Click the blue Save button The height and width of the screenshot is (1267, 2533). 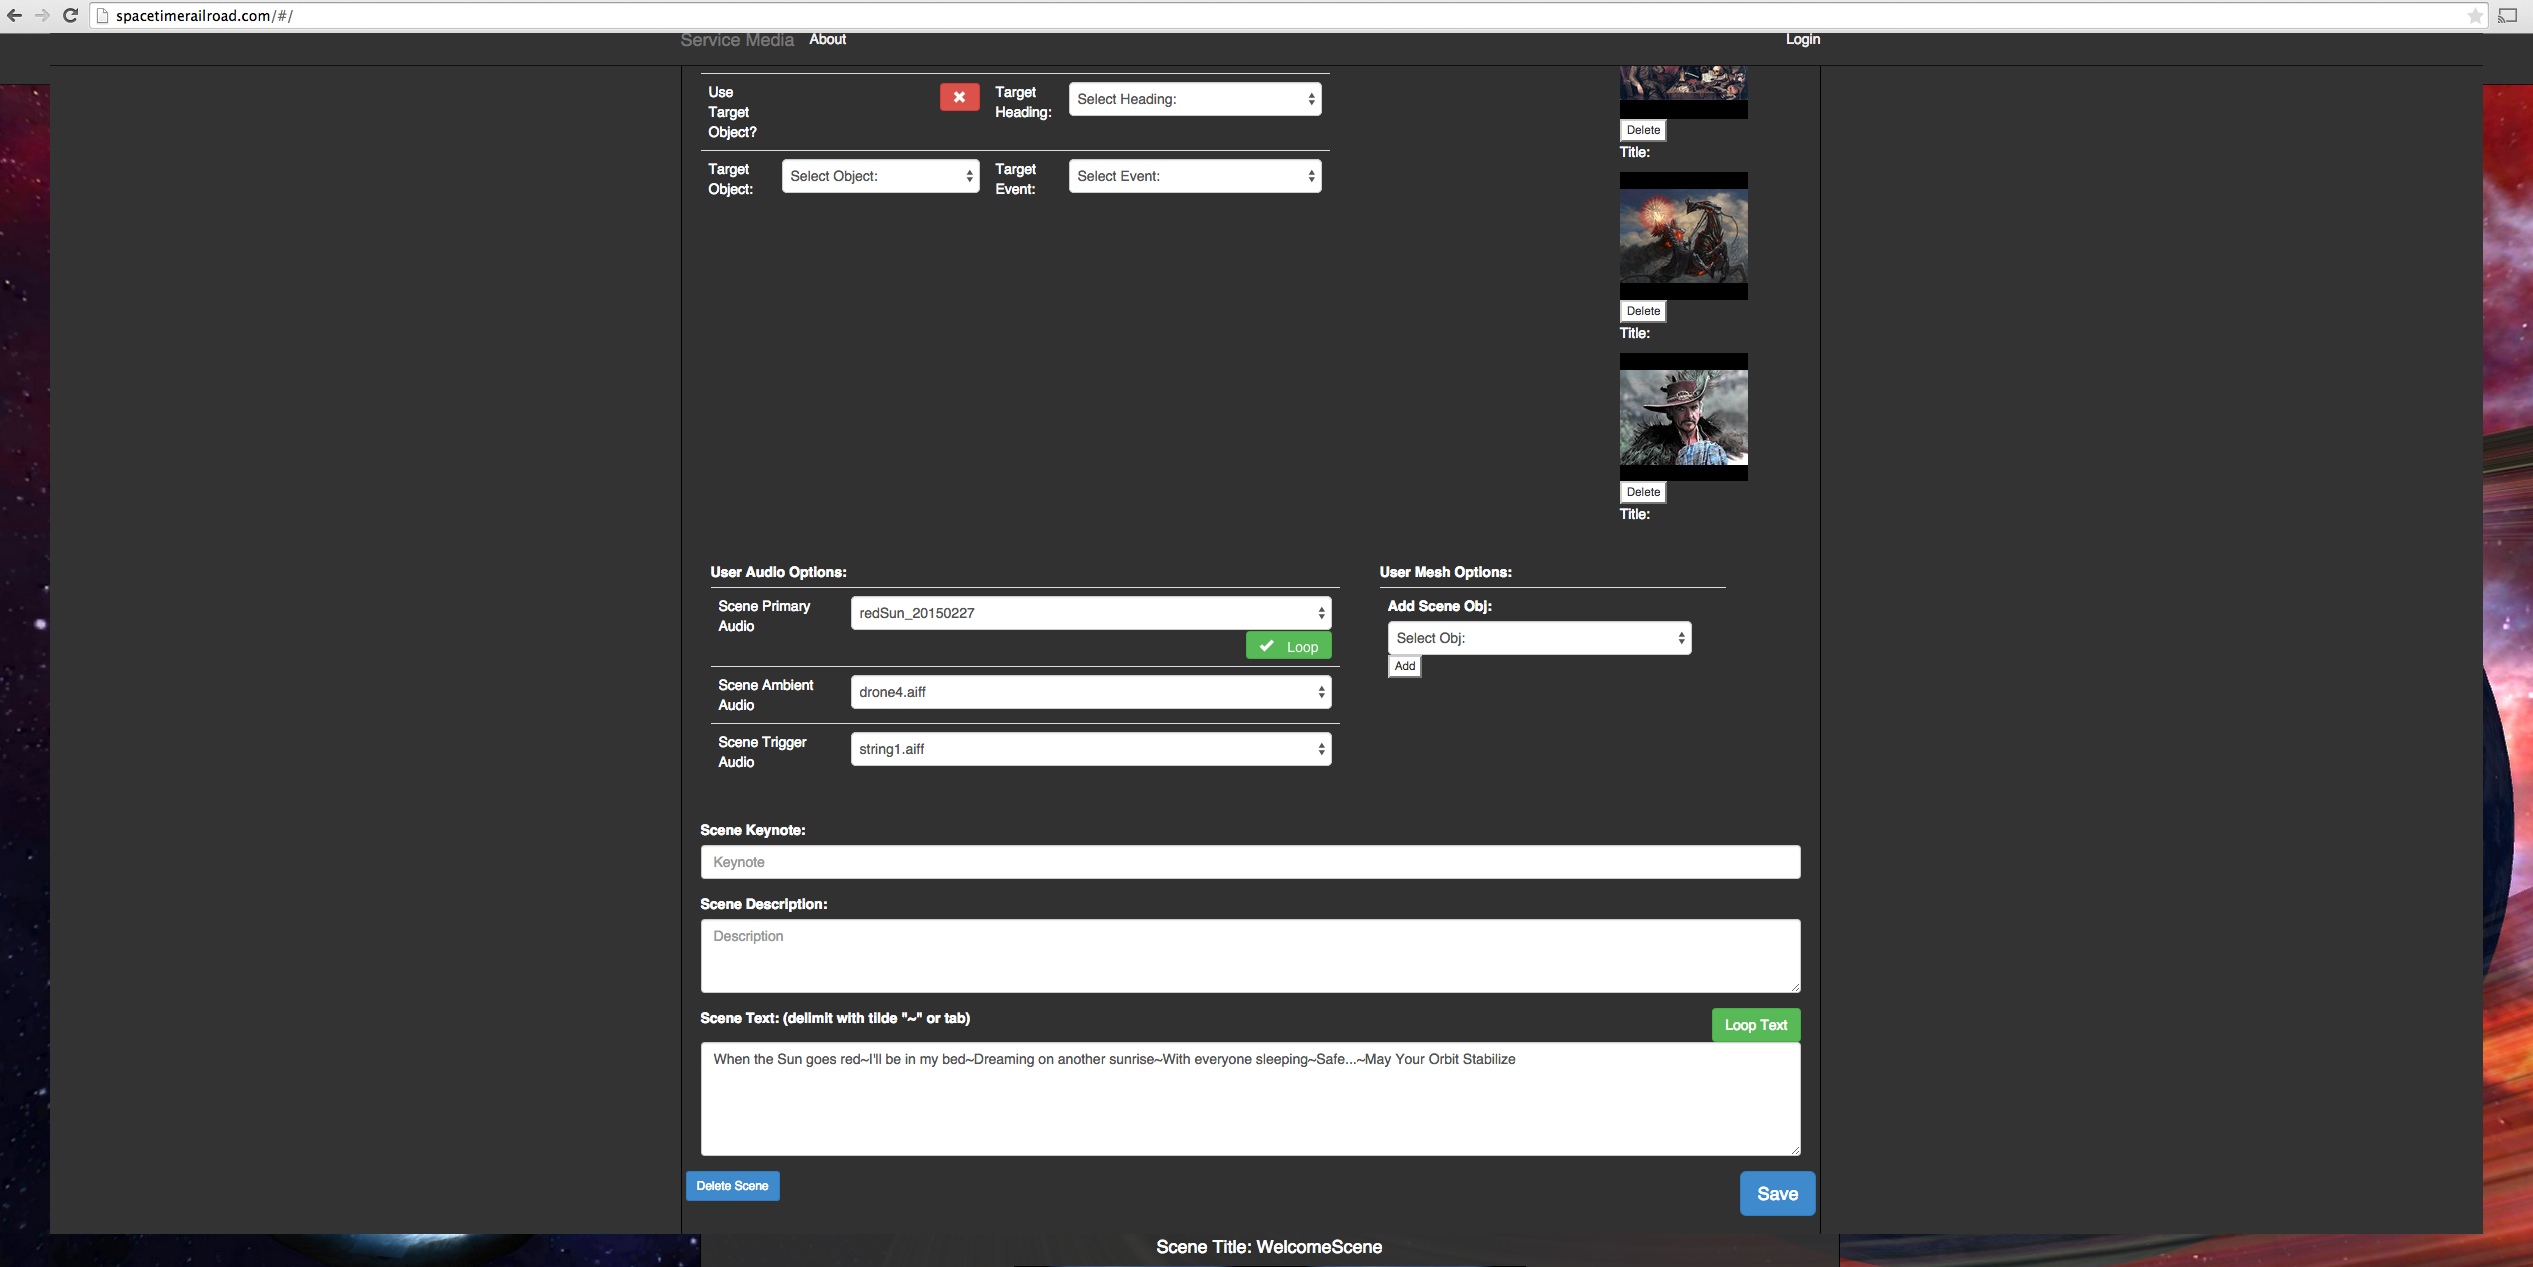(1777, 1194)
